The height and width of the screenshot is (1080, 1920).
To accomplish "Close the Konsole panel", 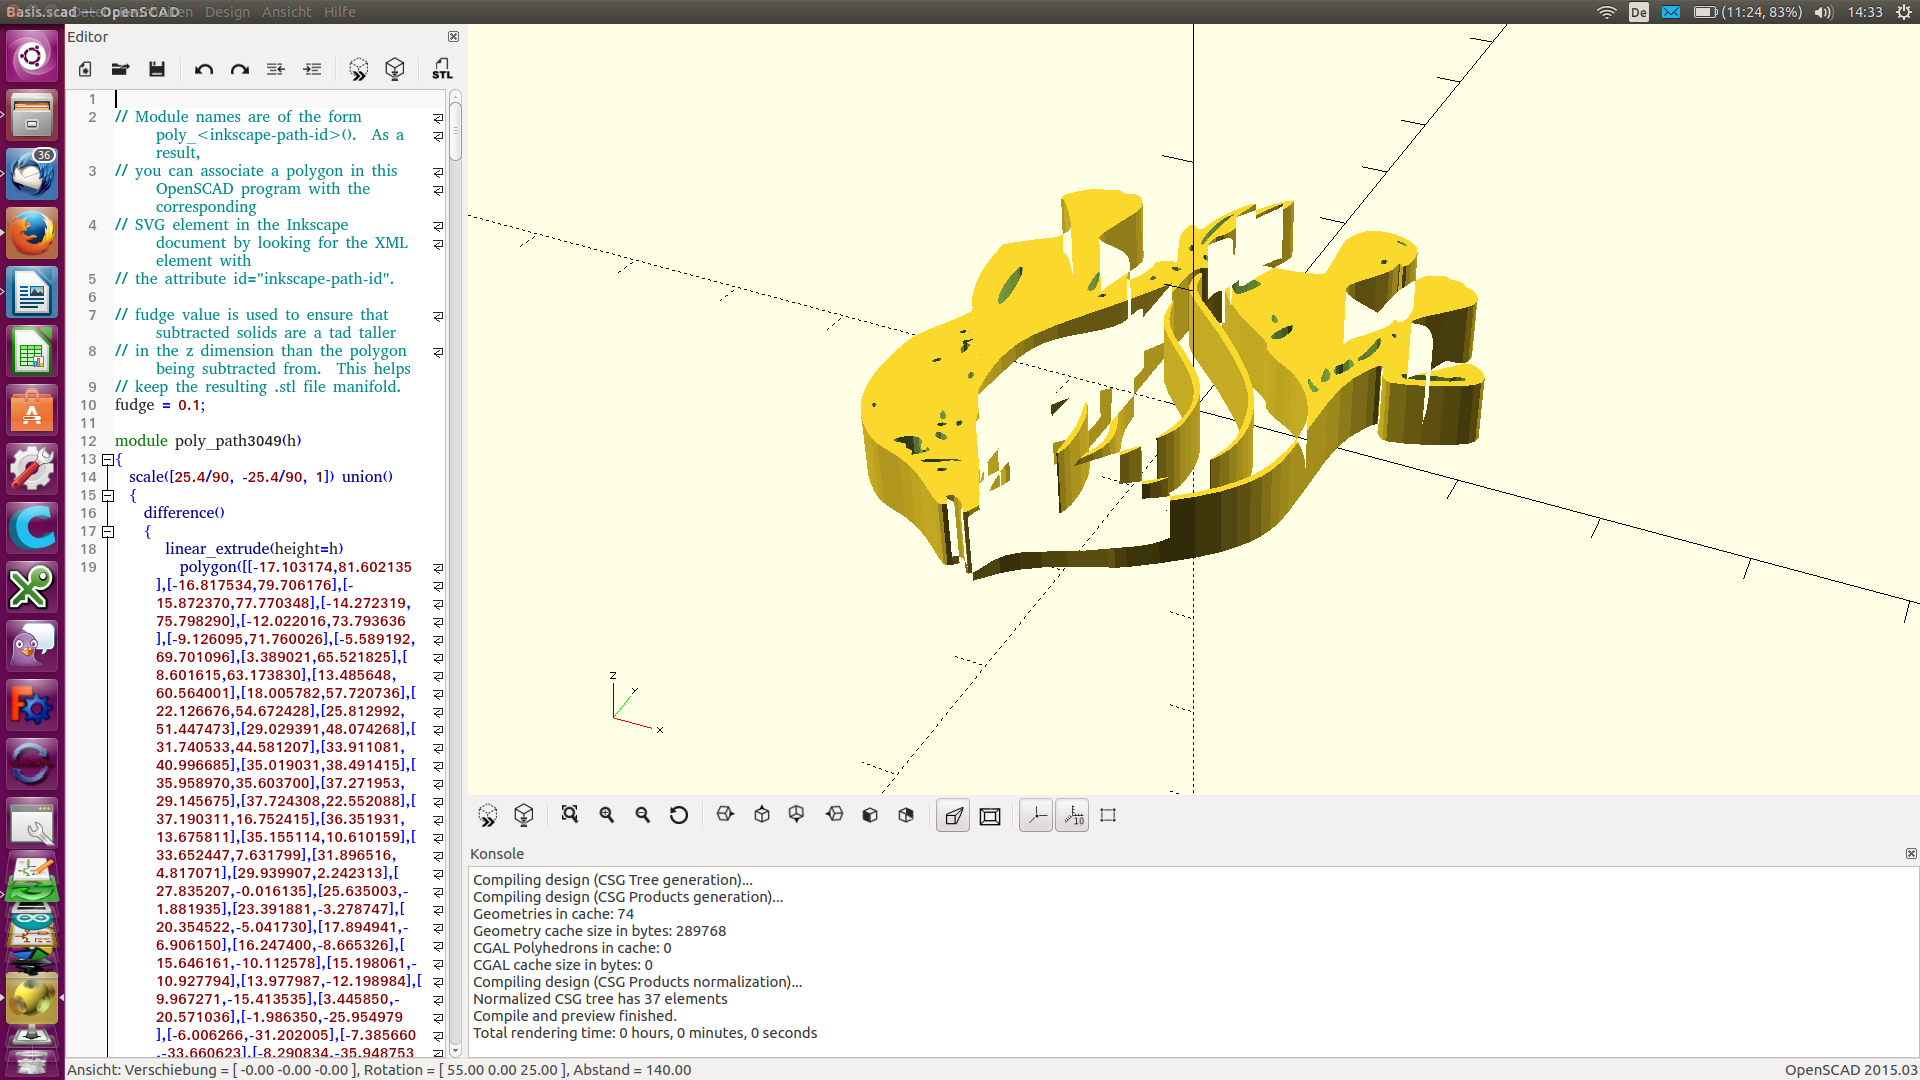I will point(1910,854).
